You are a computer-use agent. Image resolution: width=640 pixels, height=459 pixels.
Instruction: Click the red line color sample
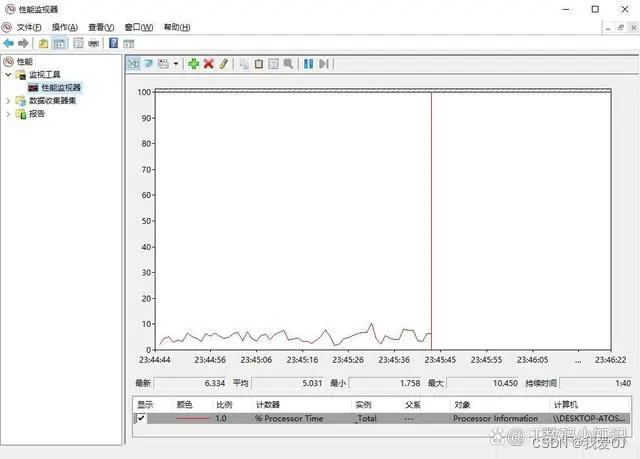pos(193,418)
